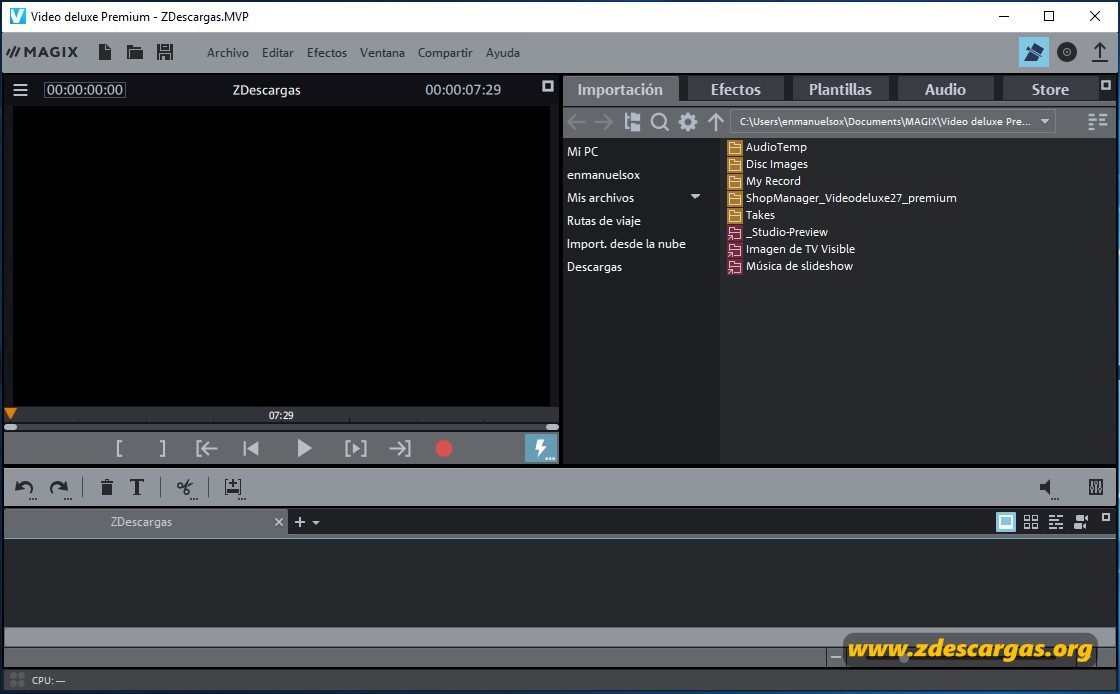This screenshot has height=694, width=1120.
Task: Open Efectos menu in menu bar
Action: tap(326, 53)
